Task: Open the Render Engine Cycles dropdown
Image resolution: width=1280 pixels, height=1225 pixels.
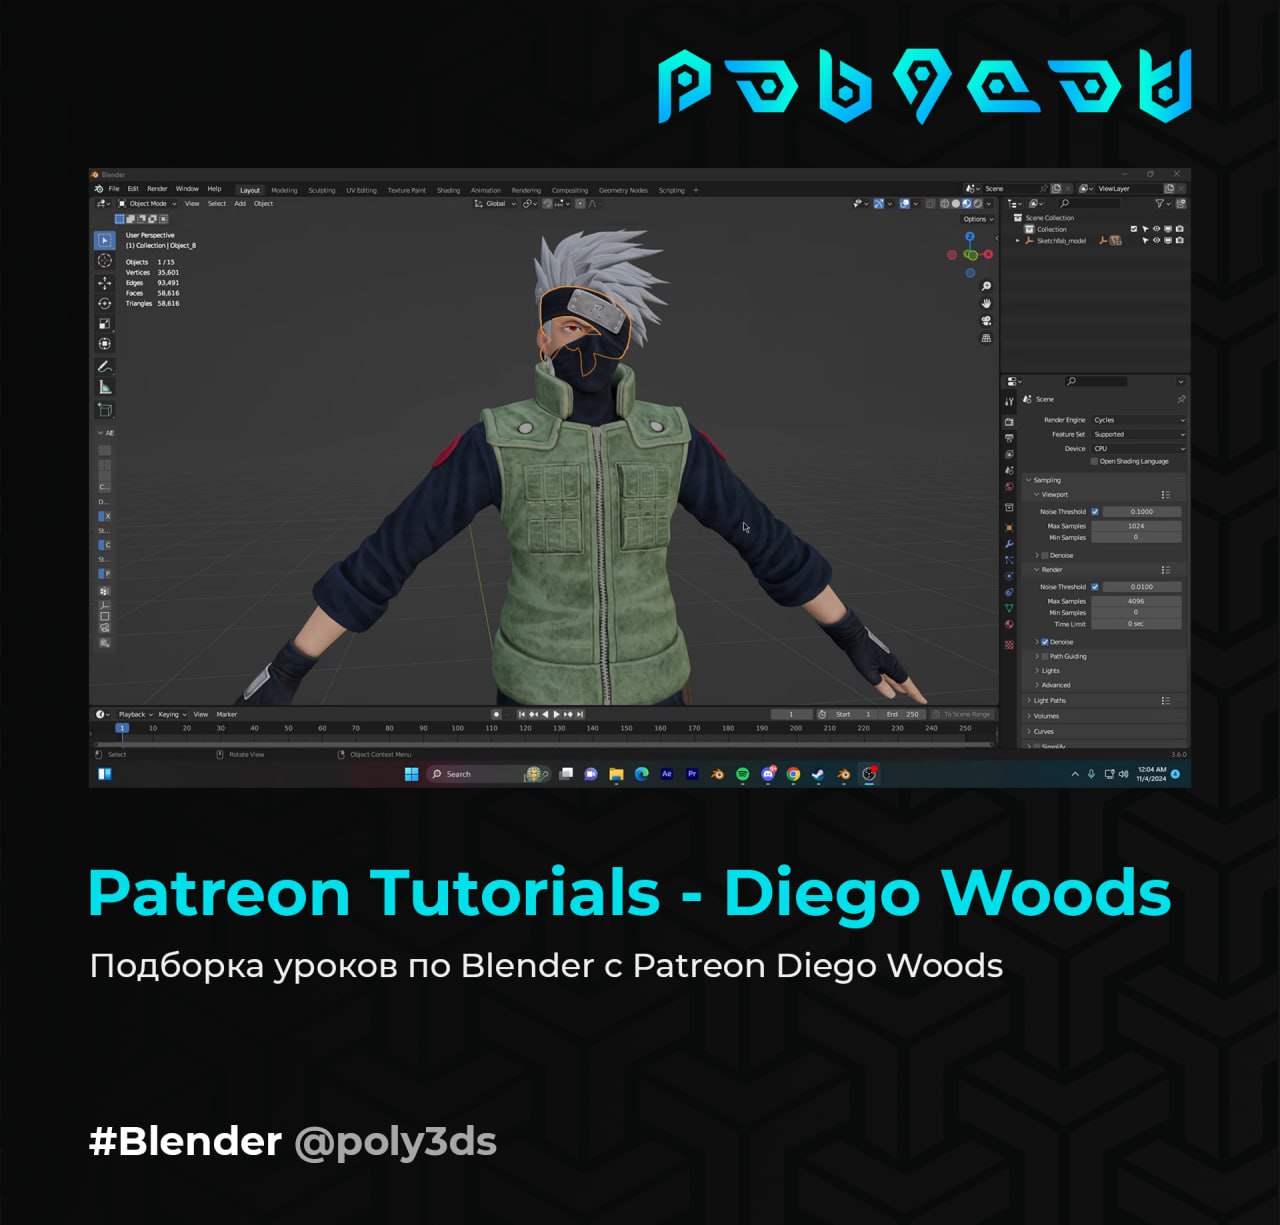Action: 1138,420
